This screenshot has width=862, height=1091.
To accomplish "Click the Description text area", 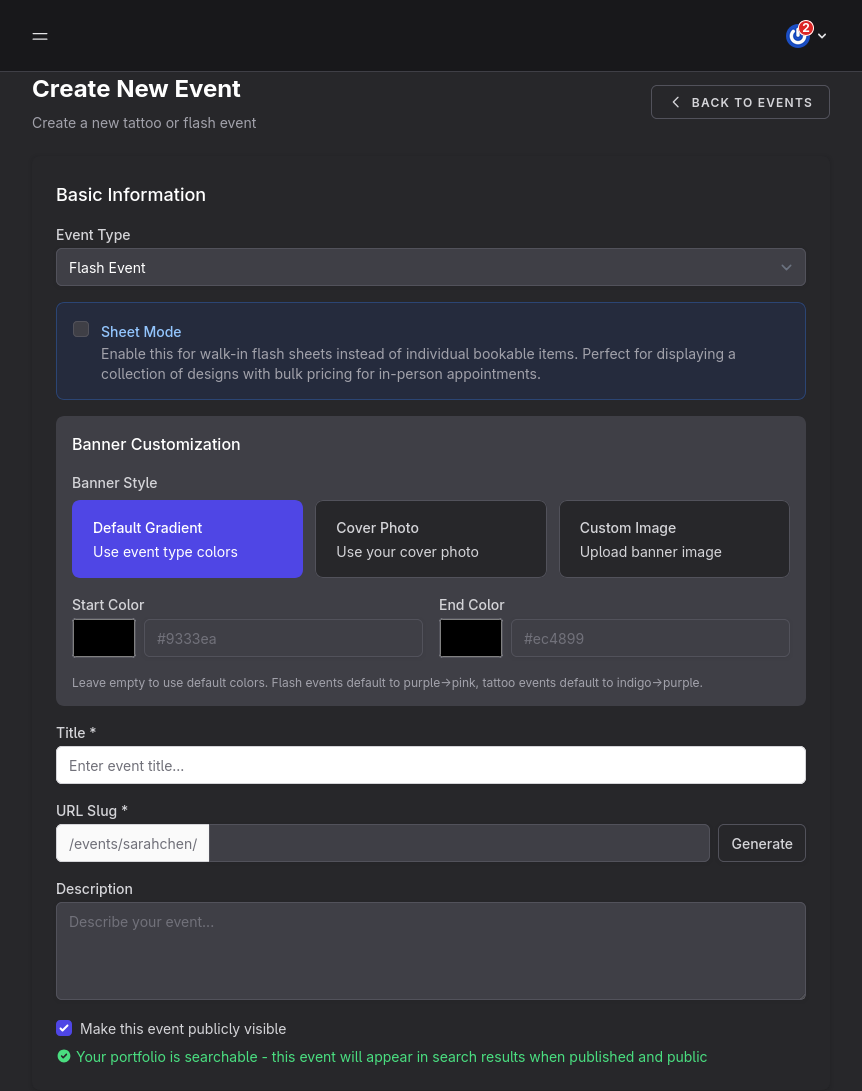I will click(x=430, y=950).
